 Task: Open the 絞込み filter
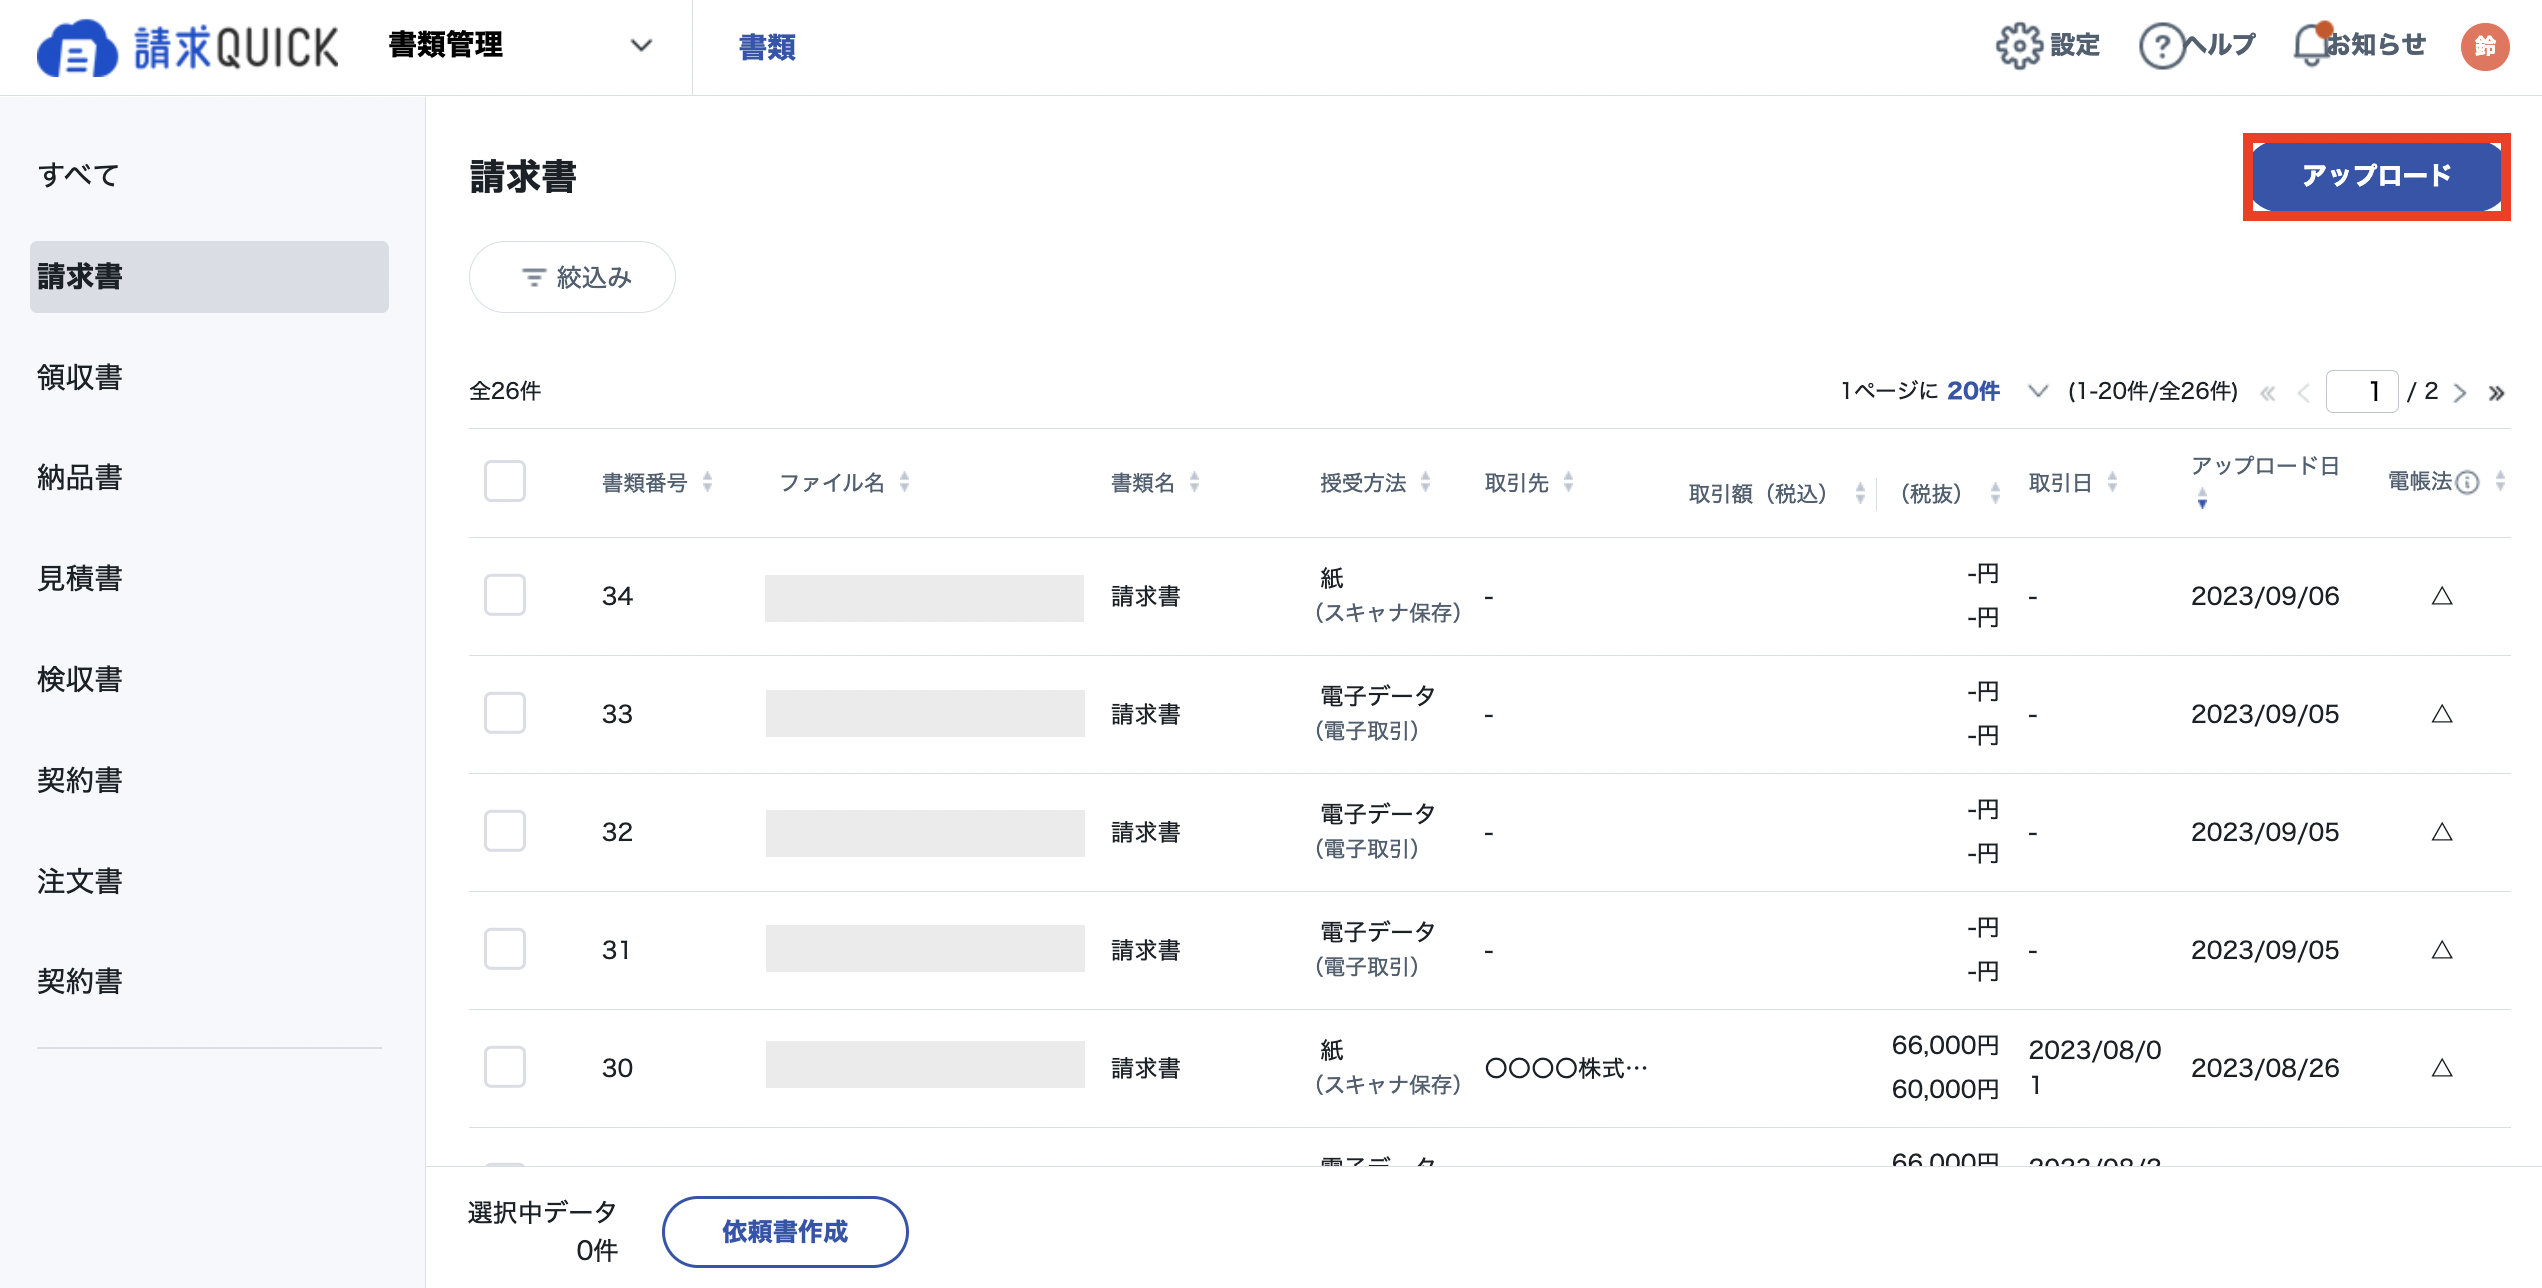tap(572, 277)
